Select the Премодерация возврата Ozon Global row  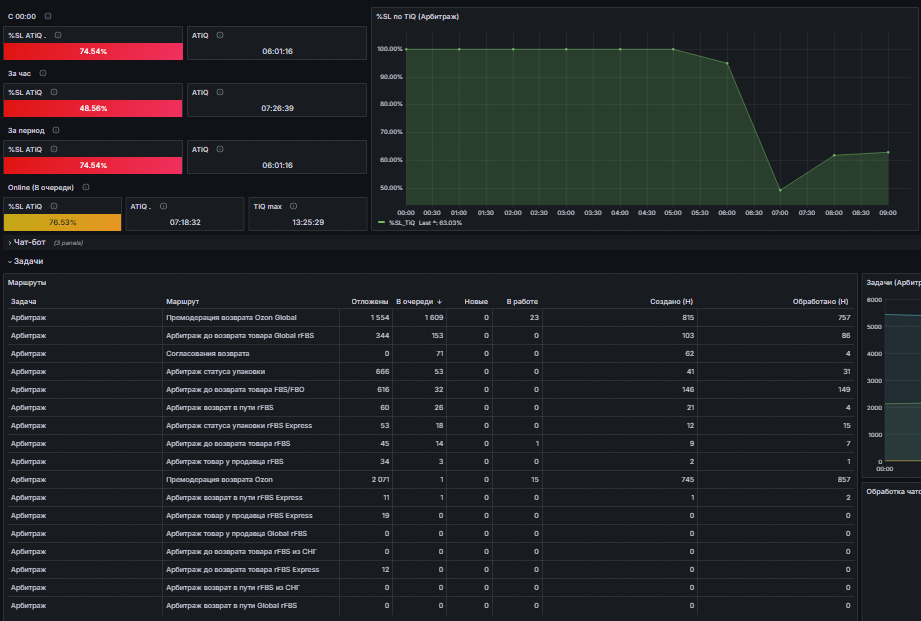(431, 317)
